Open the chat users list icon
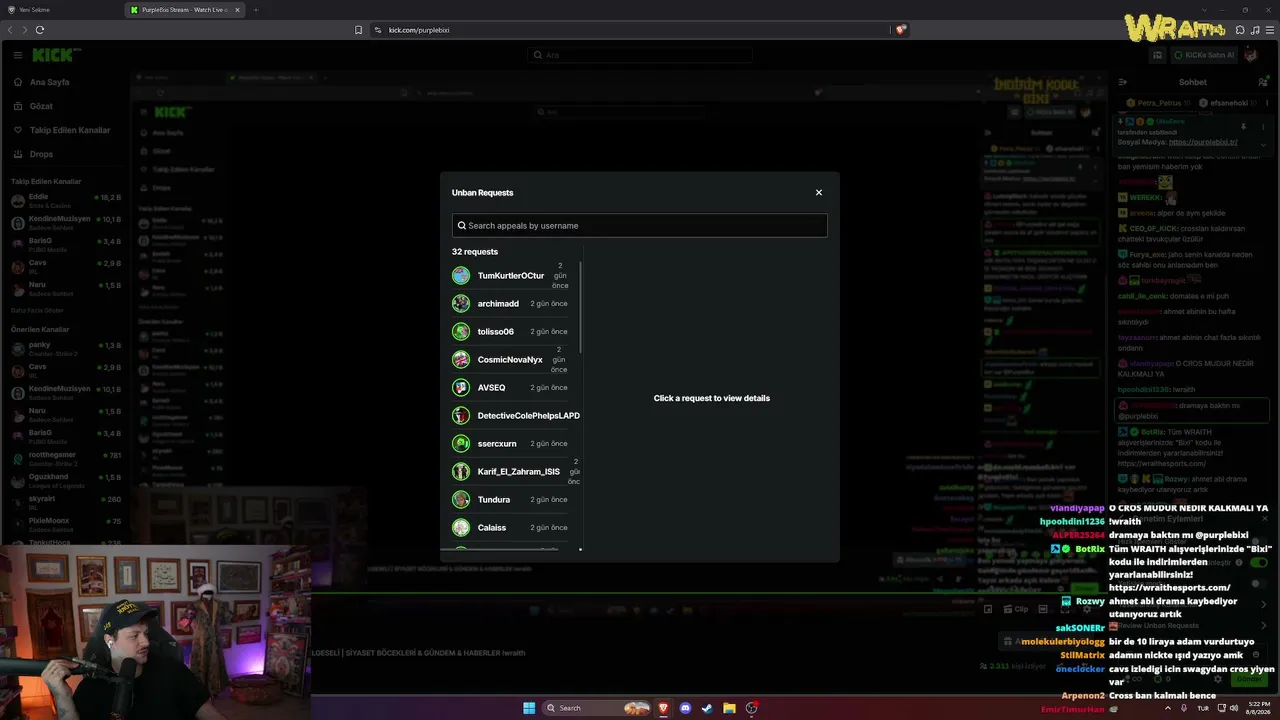Viewport: 1280px width, 720px height. click(x=1263, y=82)
